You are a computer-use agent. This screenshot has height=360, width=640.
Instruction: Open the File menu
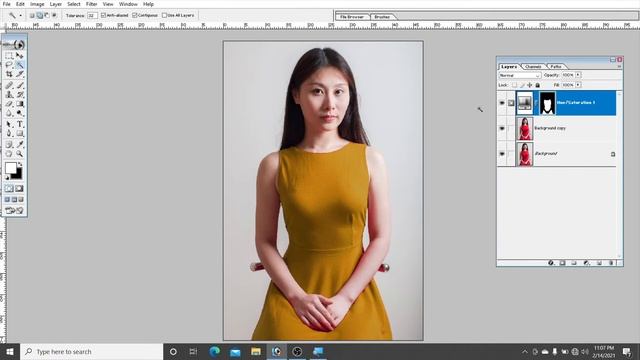[x=7, y=4]
